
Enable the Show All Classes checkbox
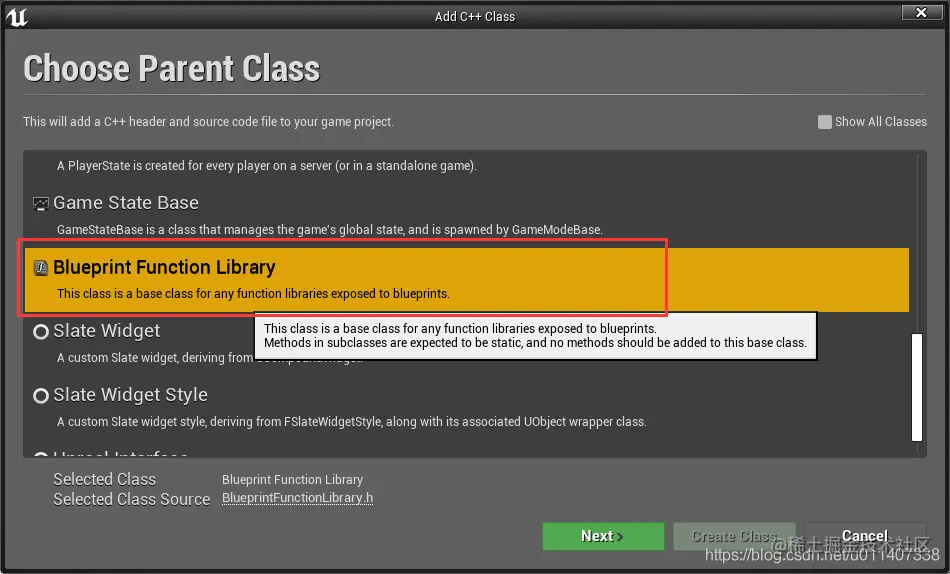824,122
